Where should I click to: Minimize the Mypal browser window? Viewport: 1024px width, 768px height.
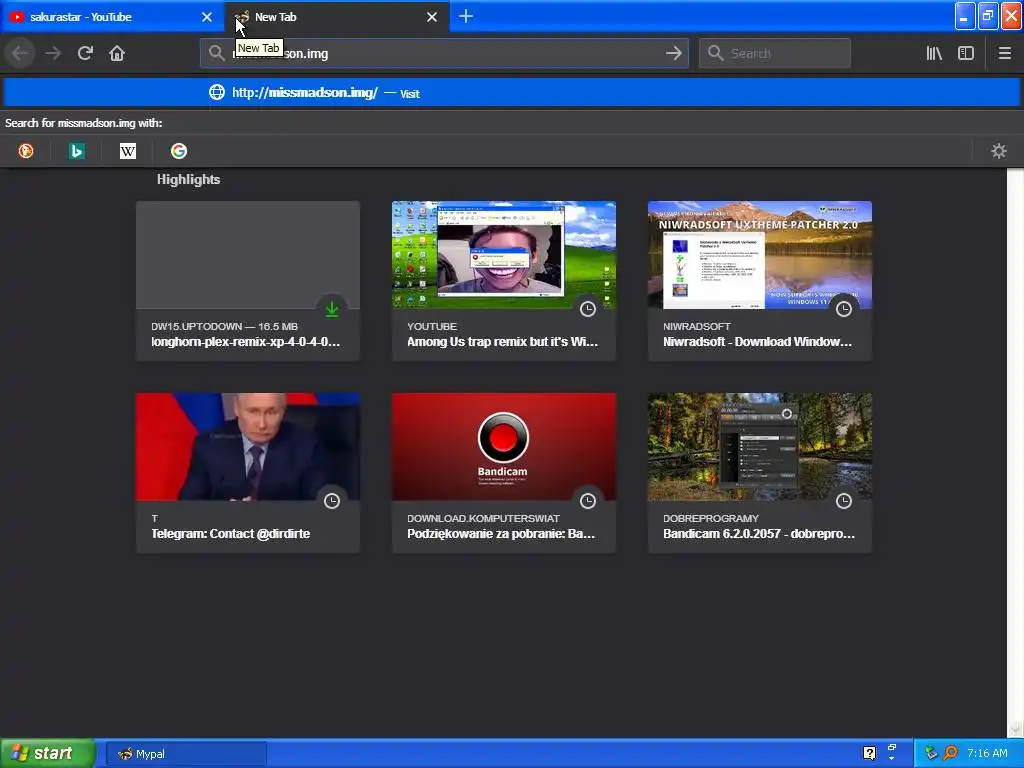(965, 16)
